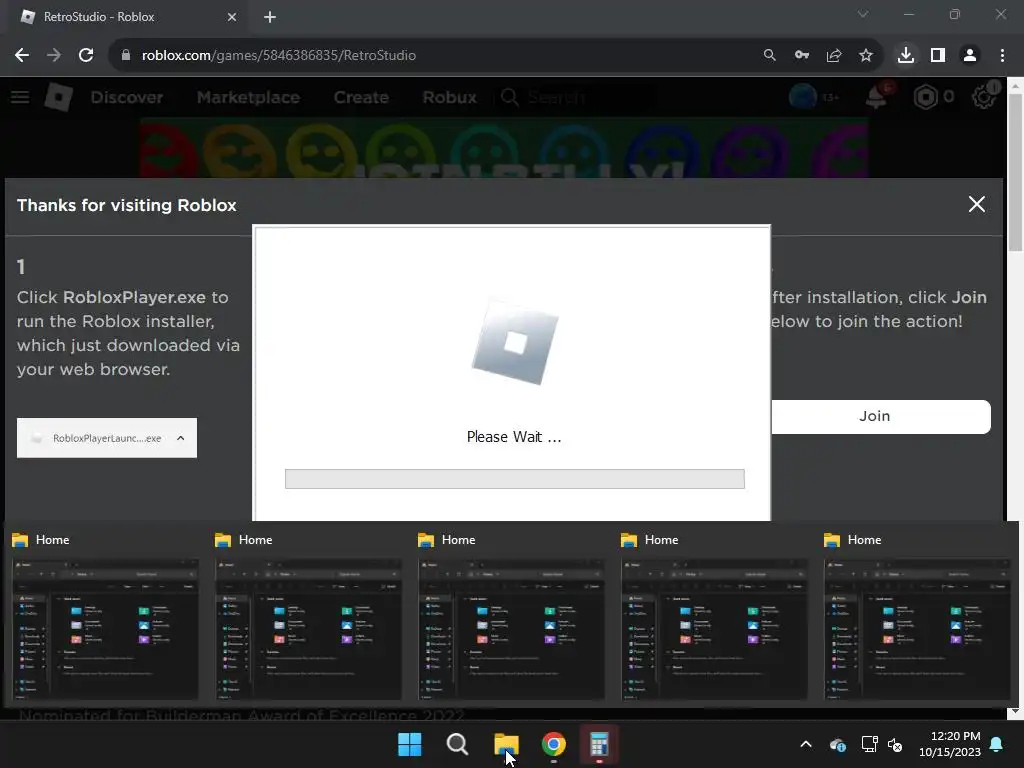Open the Marketplace page
The height and width of the screenshot is (768, 1024).
click(x=248, y=97)
